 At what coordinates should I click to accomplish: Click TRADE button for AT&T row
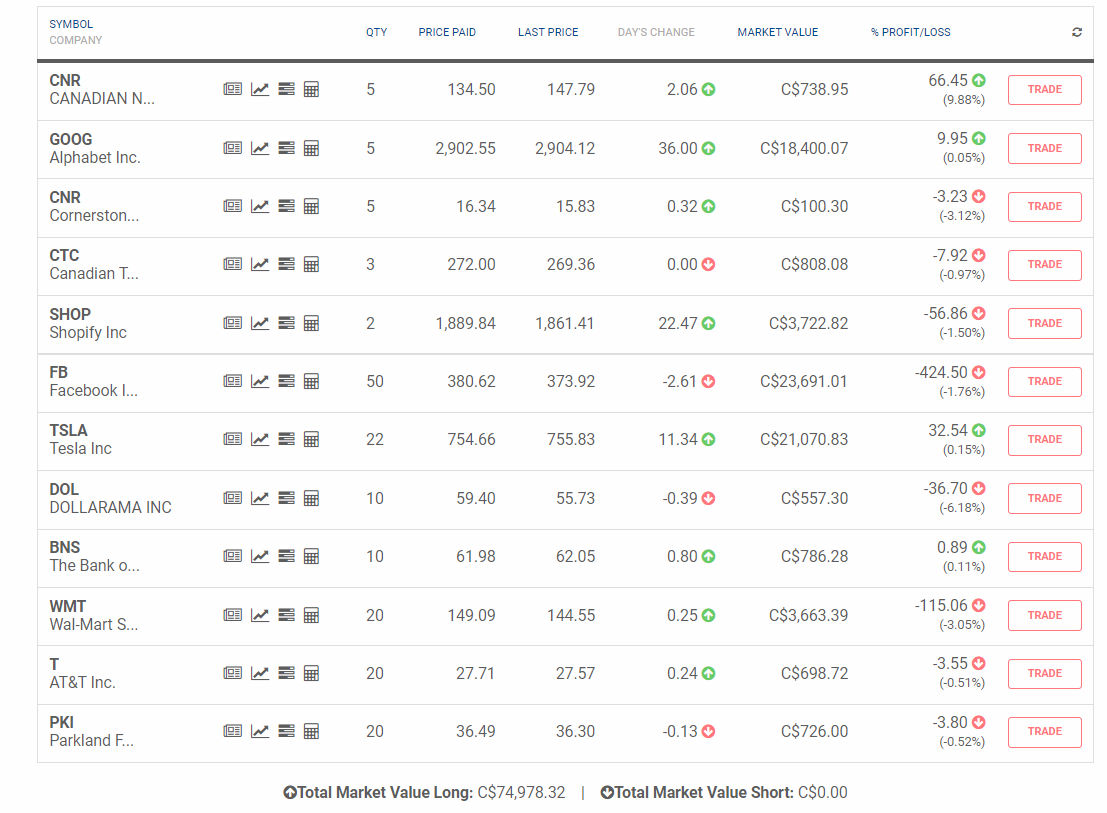coord(1044,673)
